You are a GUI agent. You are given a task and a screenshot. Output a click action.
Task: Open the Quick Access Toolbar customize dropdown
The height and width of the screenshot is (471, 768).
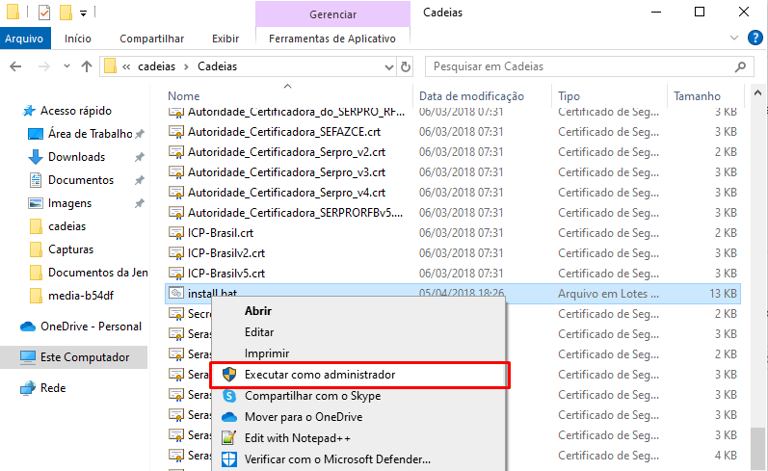tap(83, 13)
